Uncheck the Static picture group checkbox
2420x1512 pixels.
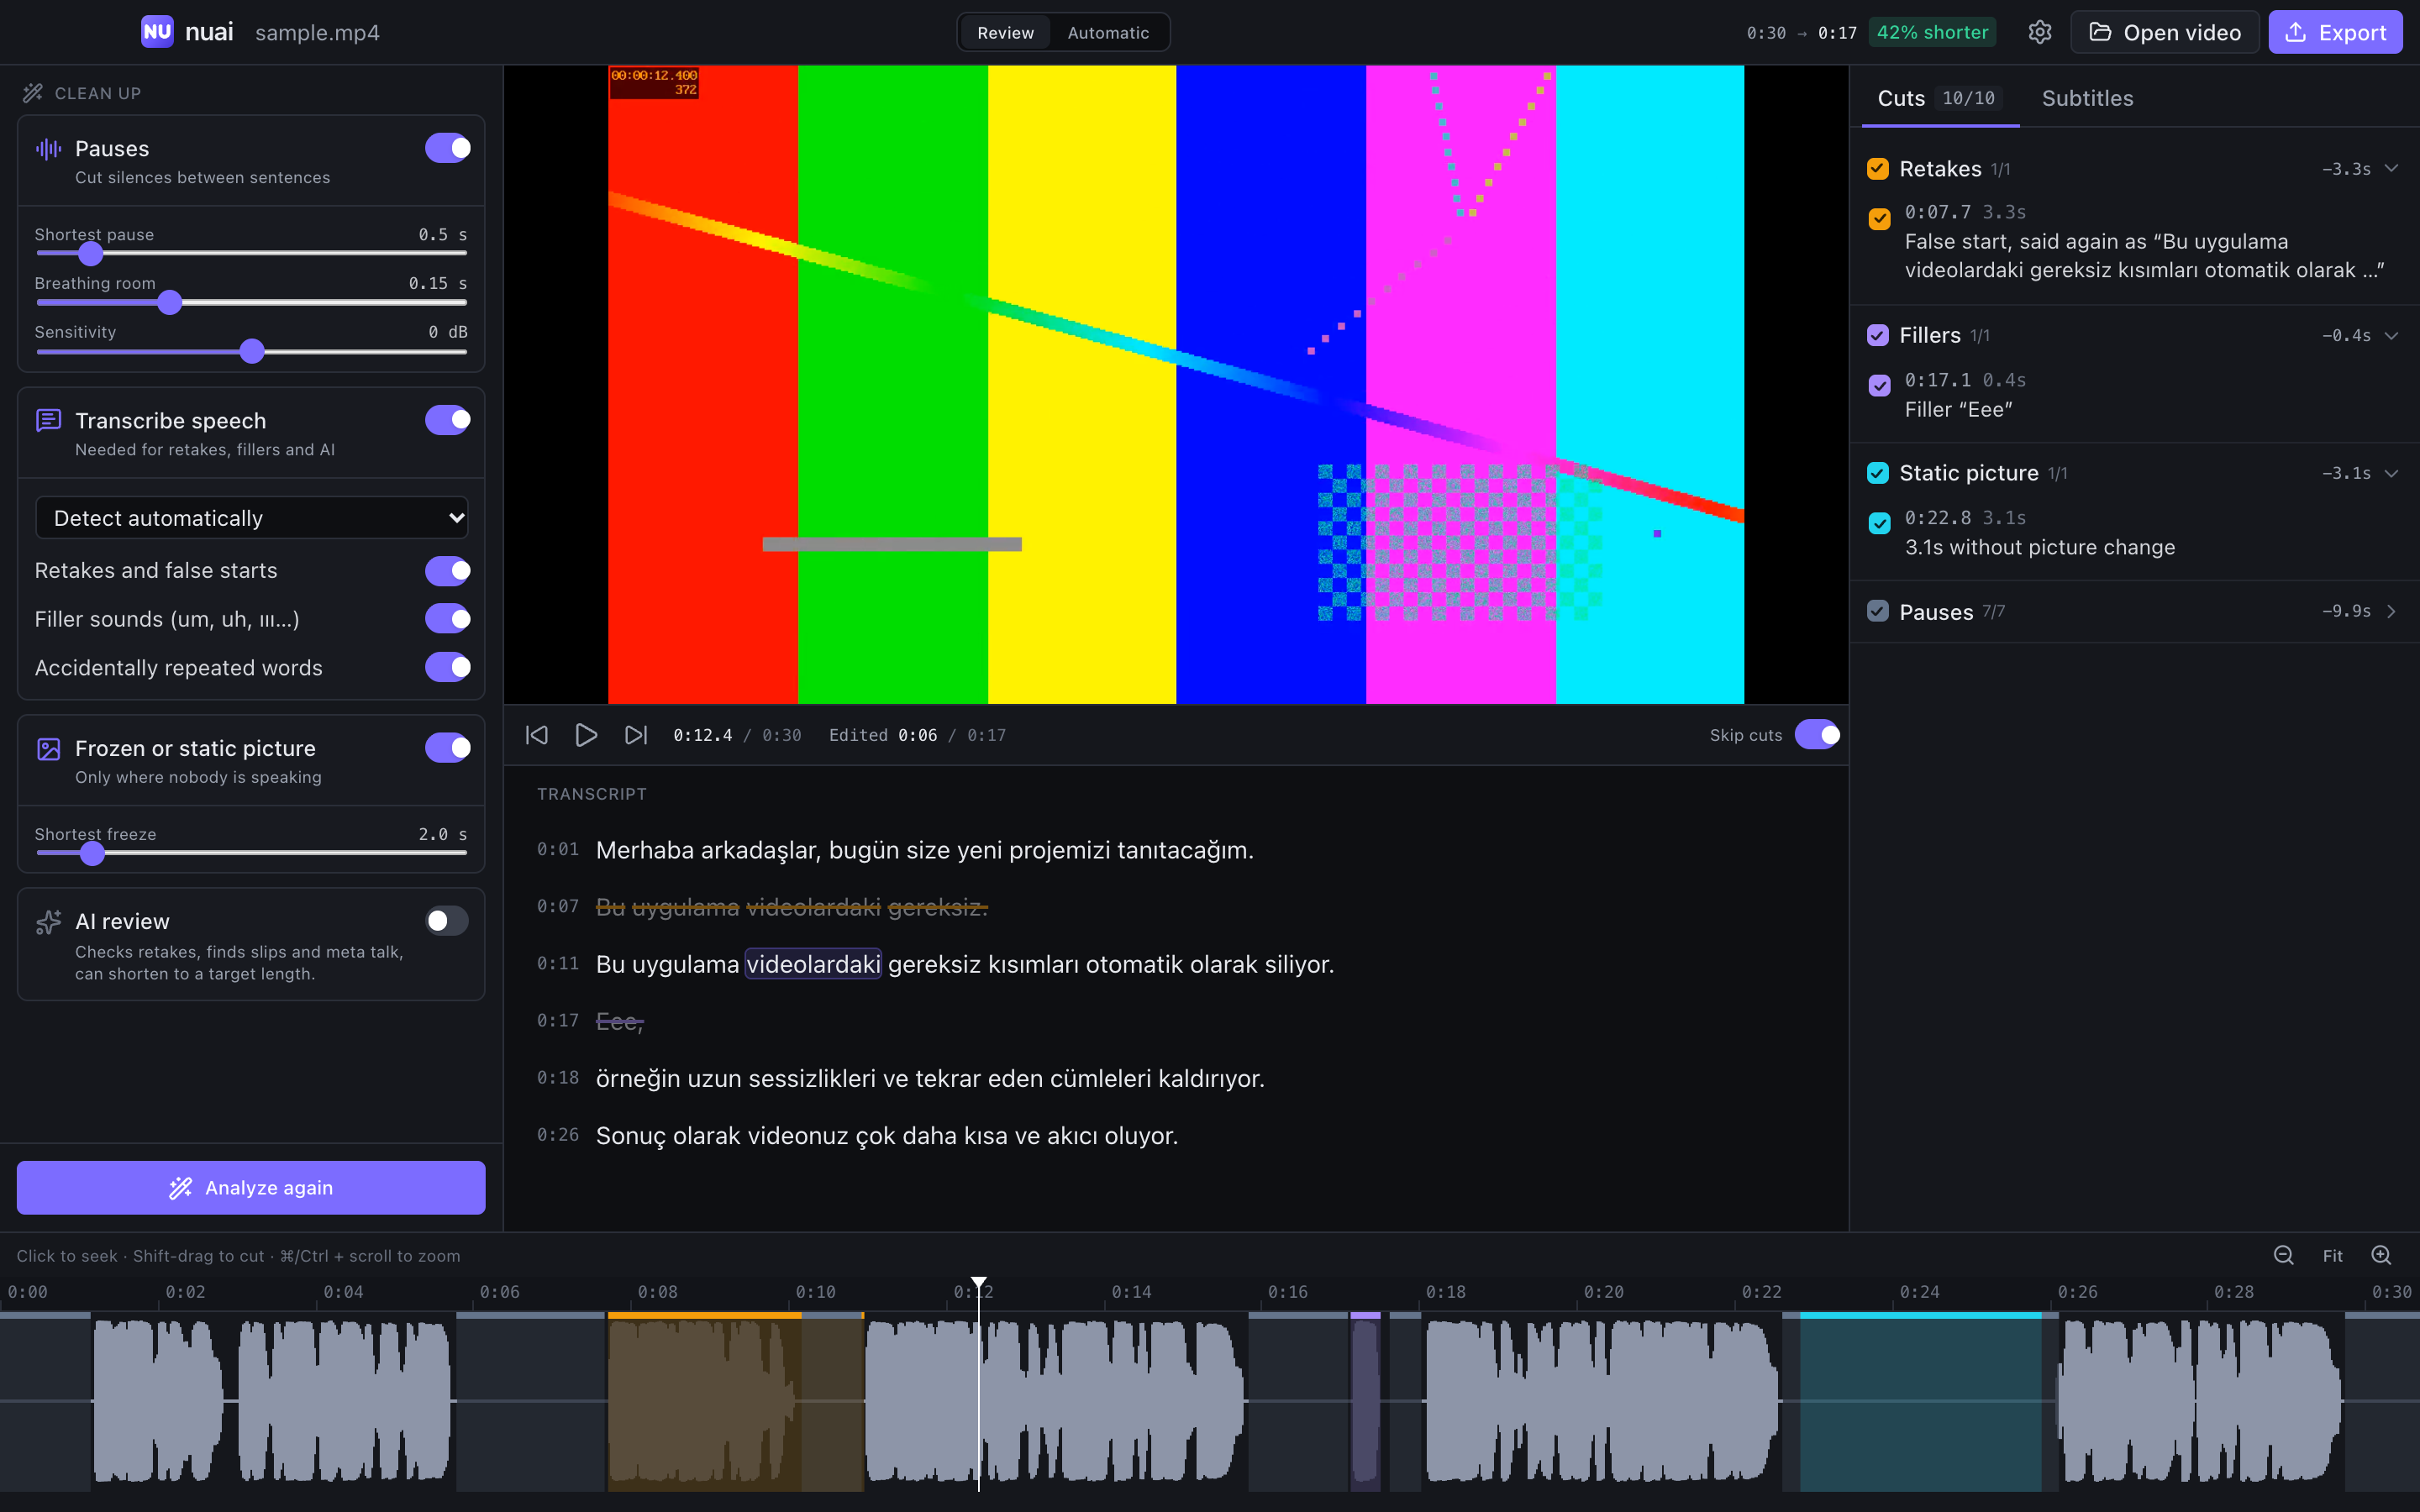[1878, 473]
